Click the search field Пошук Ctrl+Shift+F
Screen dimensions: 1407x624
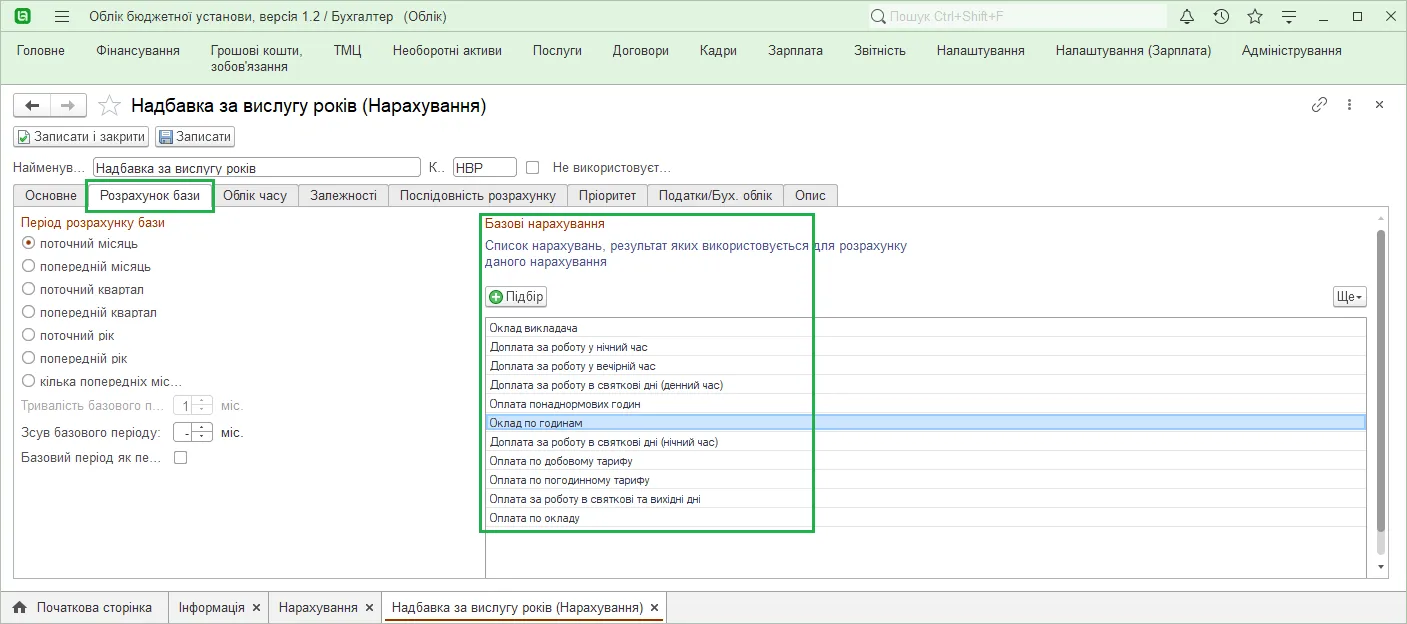tap(1016, 17)
